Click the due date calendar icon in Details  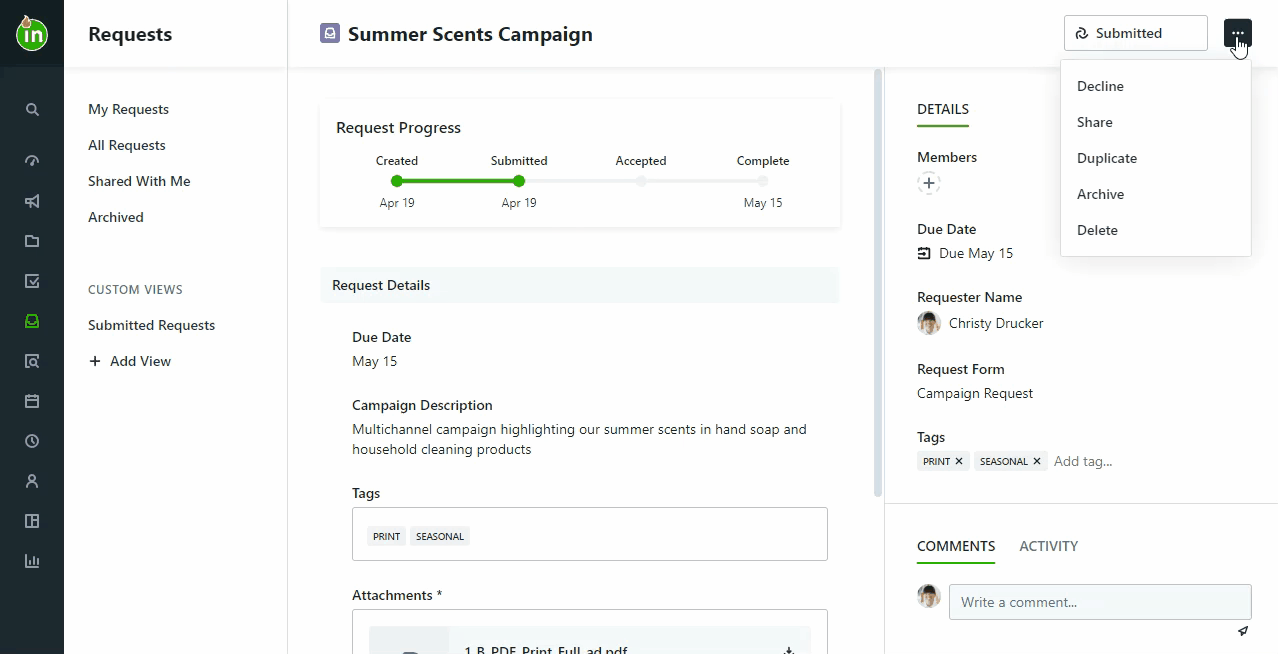[x=924, y=253]
